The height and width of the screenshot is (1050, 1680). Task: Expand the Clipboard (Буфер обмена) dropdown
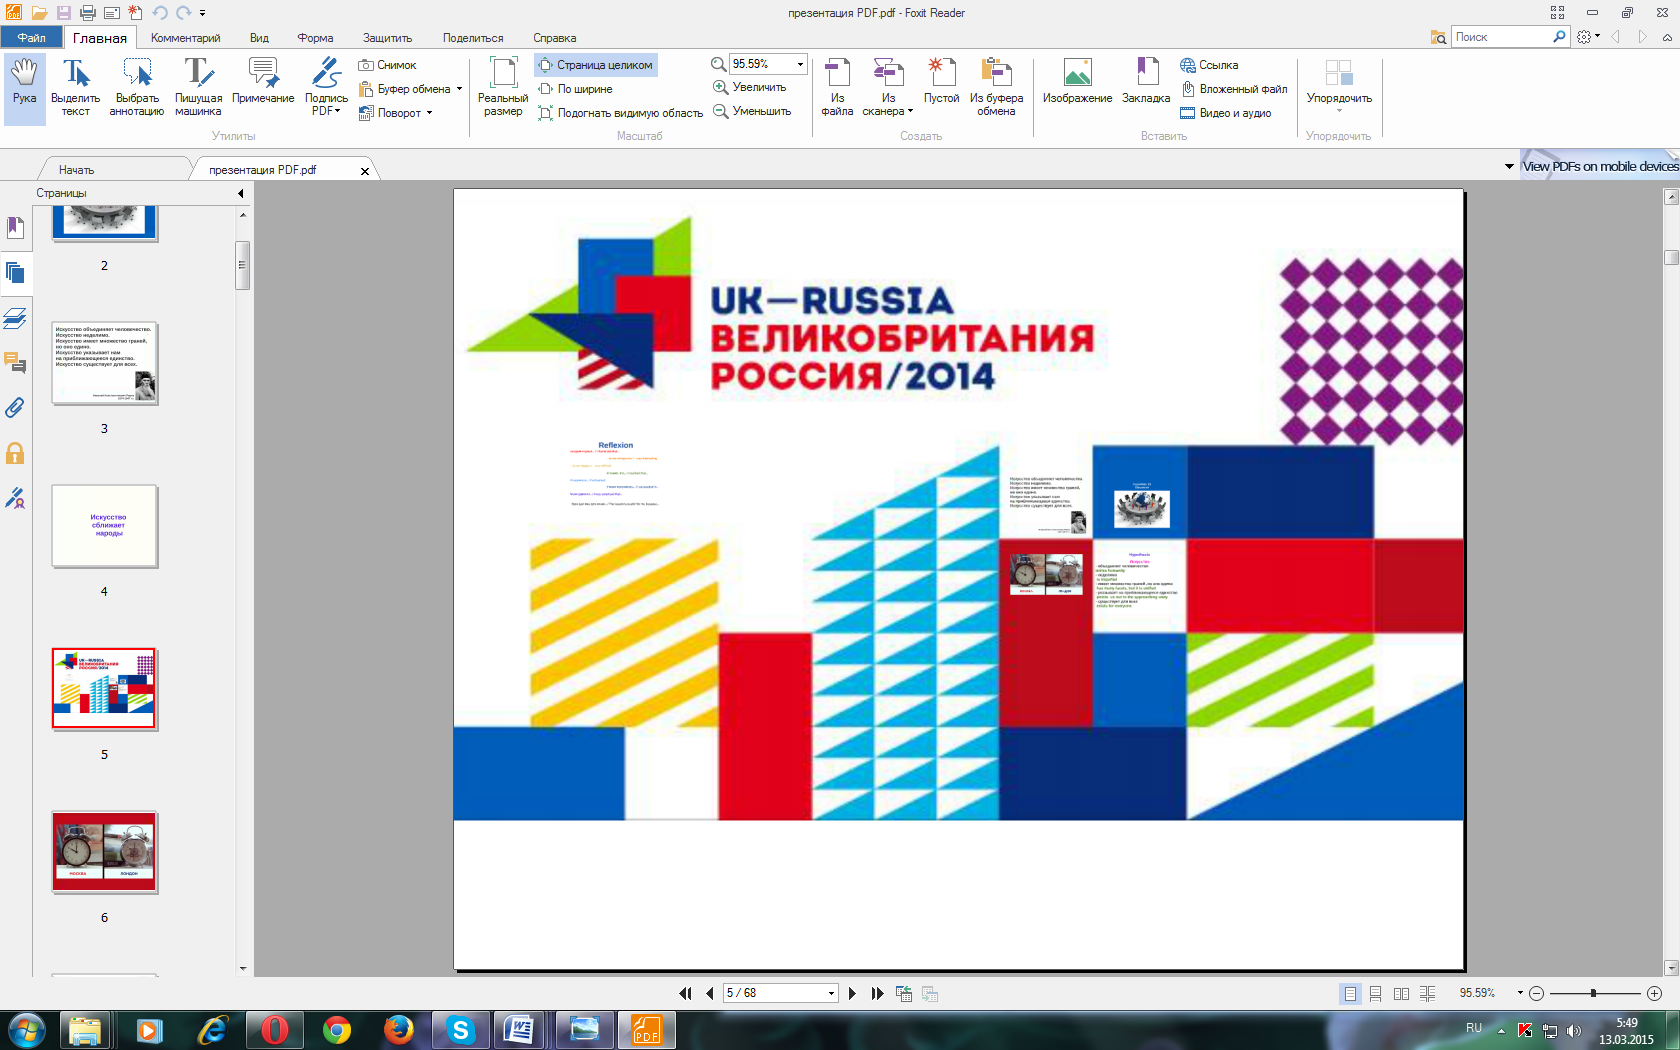459,89
